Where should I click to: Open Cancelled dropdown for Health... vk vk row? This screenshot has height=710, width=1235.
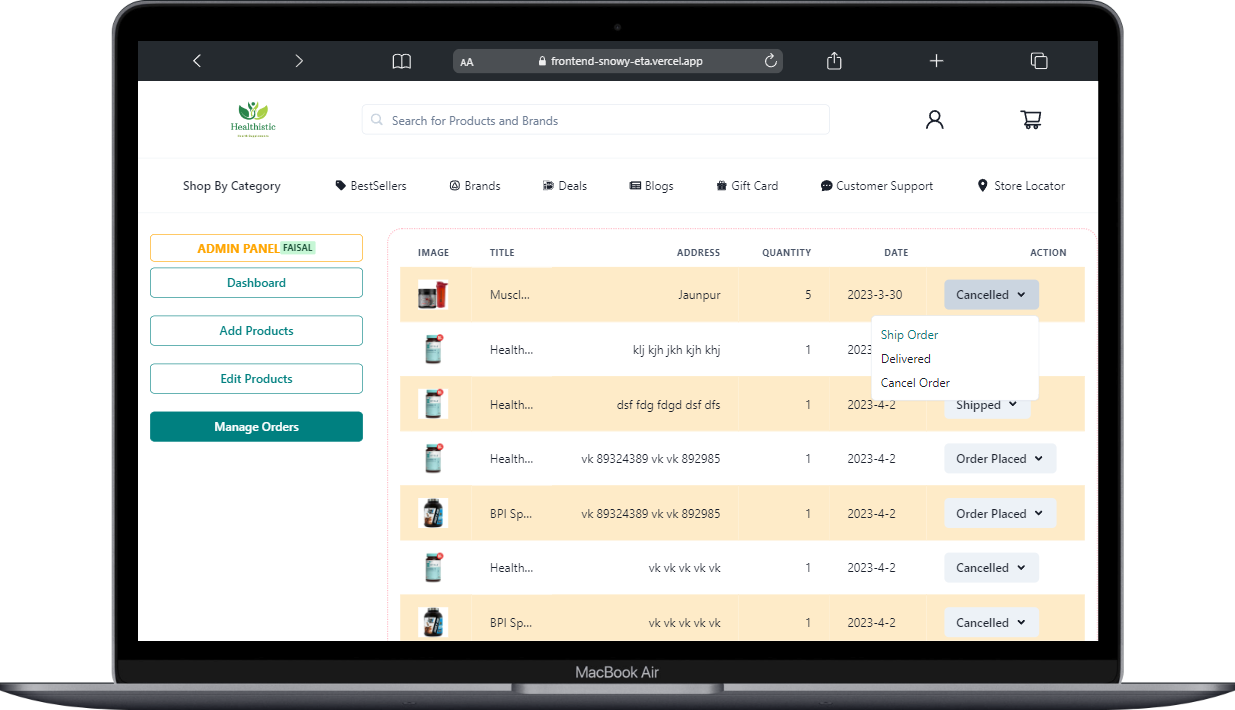(x=991, y=568)
